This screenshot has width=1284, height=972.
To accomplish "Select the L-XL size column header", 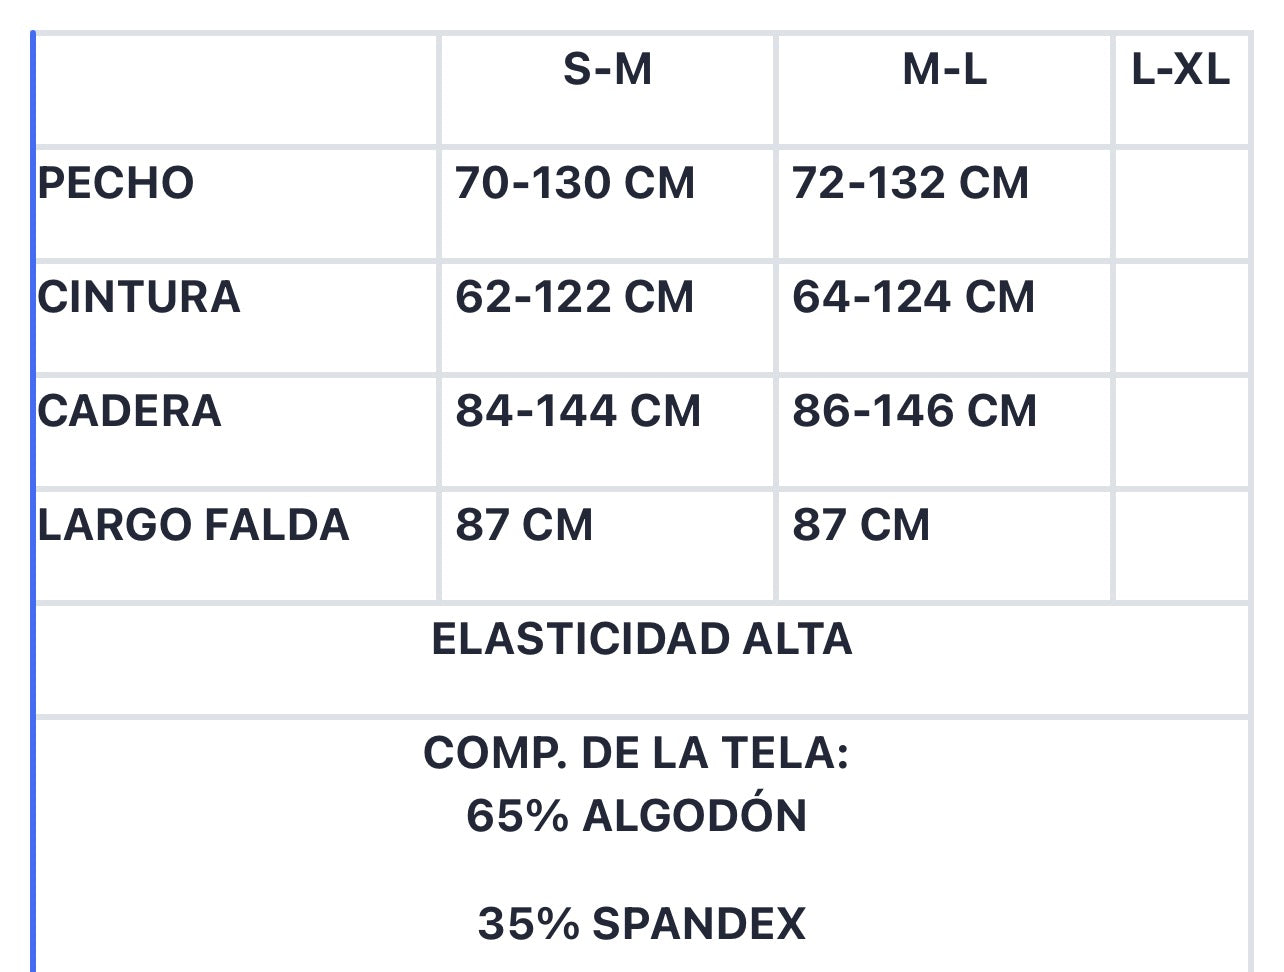I will [x=1181, y=70].
